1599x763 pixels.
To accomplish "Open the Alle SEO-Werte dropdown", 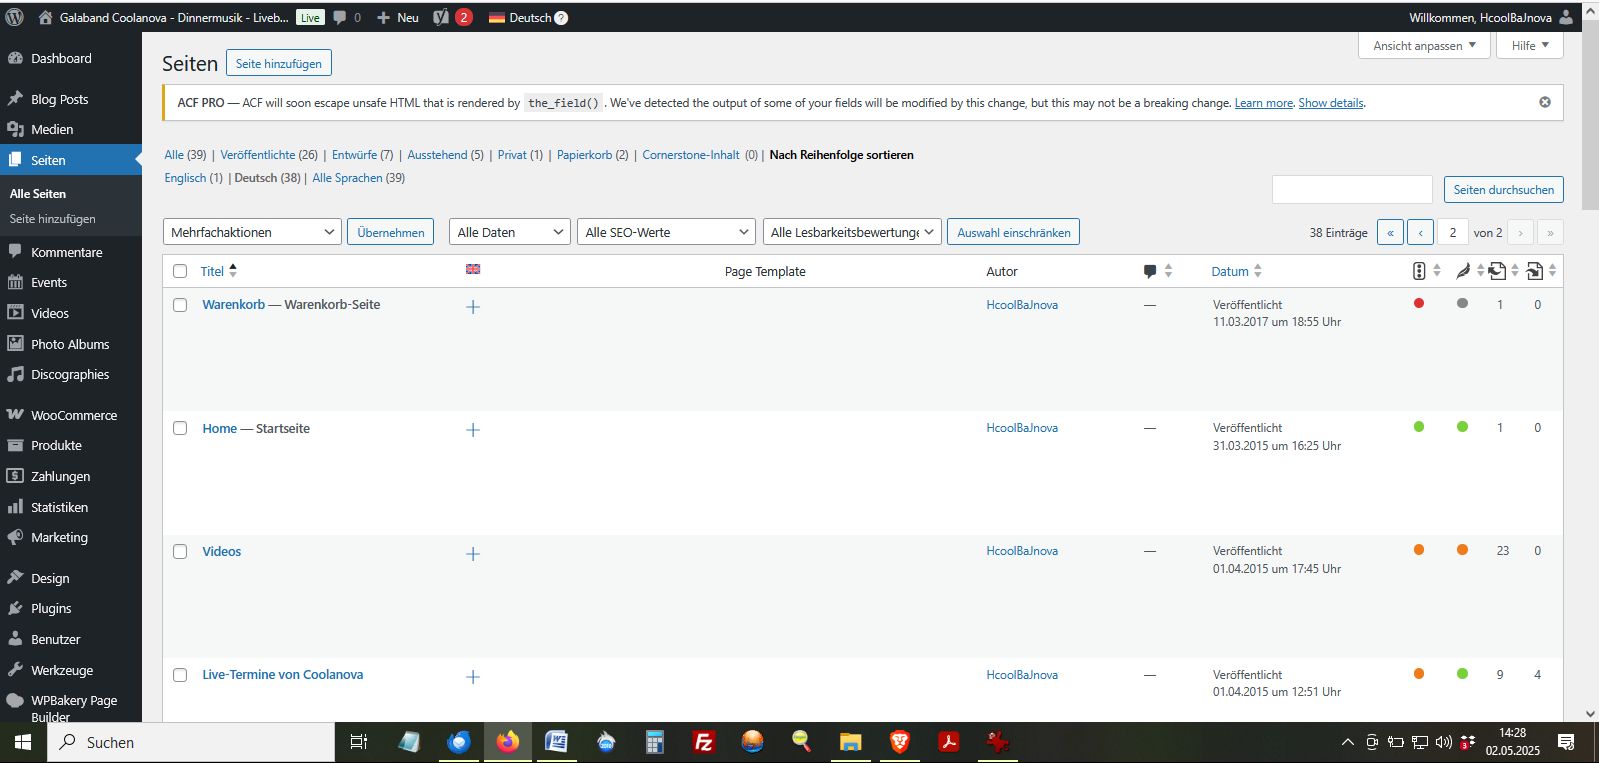I will pyautogui.click(x=666, y=232).
